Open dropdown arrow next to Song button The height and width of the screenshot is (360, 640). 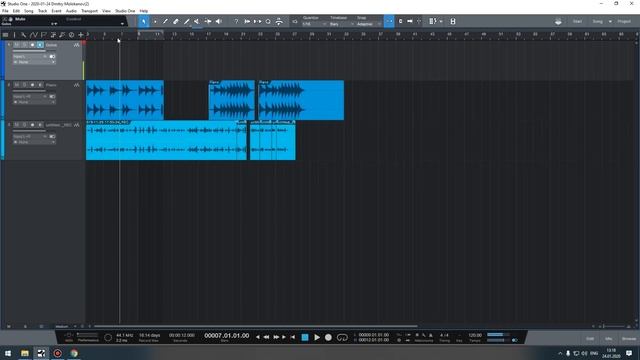[x=610, y=21]
